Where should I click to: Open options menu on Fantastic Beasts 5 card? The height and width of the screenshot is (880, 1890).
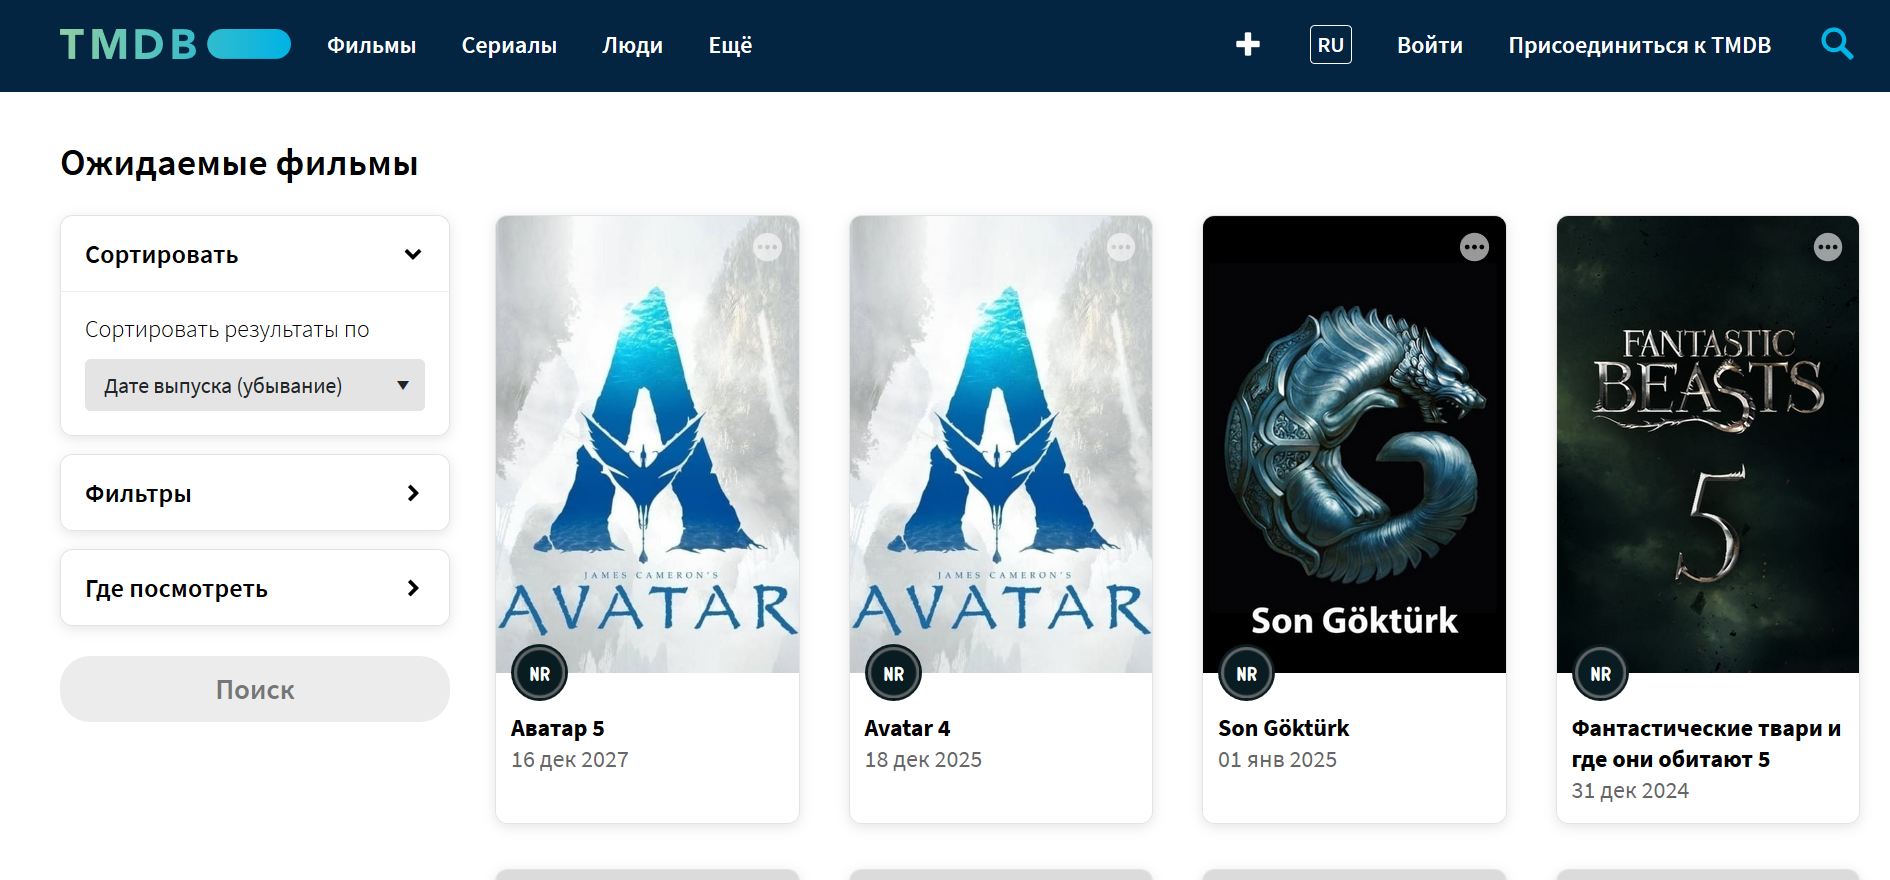tap(1827, 247)
